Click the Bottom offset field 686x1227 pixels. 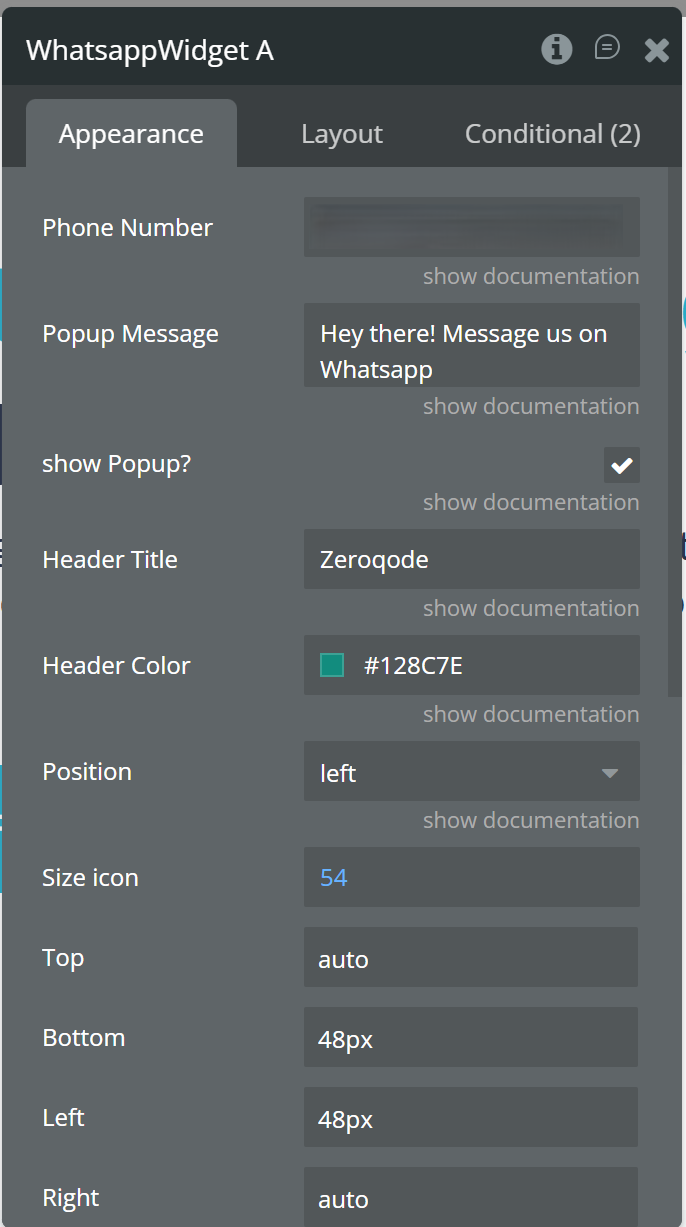471,1038
